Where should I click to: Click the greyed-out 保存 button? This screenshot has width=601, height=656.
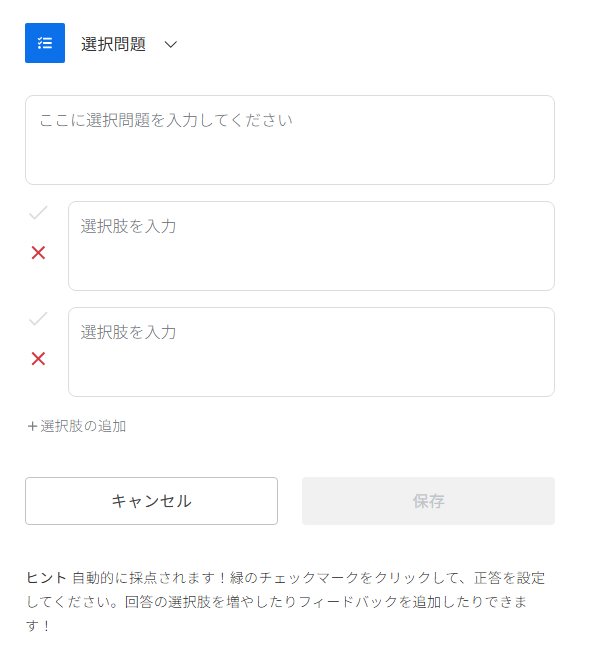tap(428, 501)
